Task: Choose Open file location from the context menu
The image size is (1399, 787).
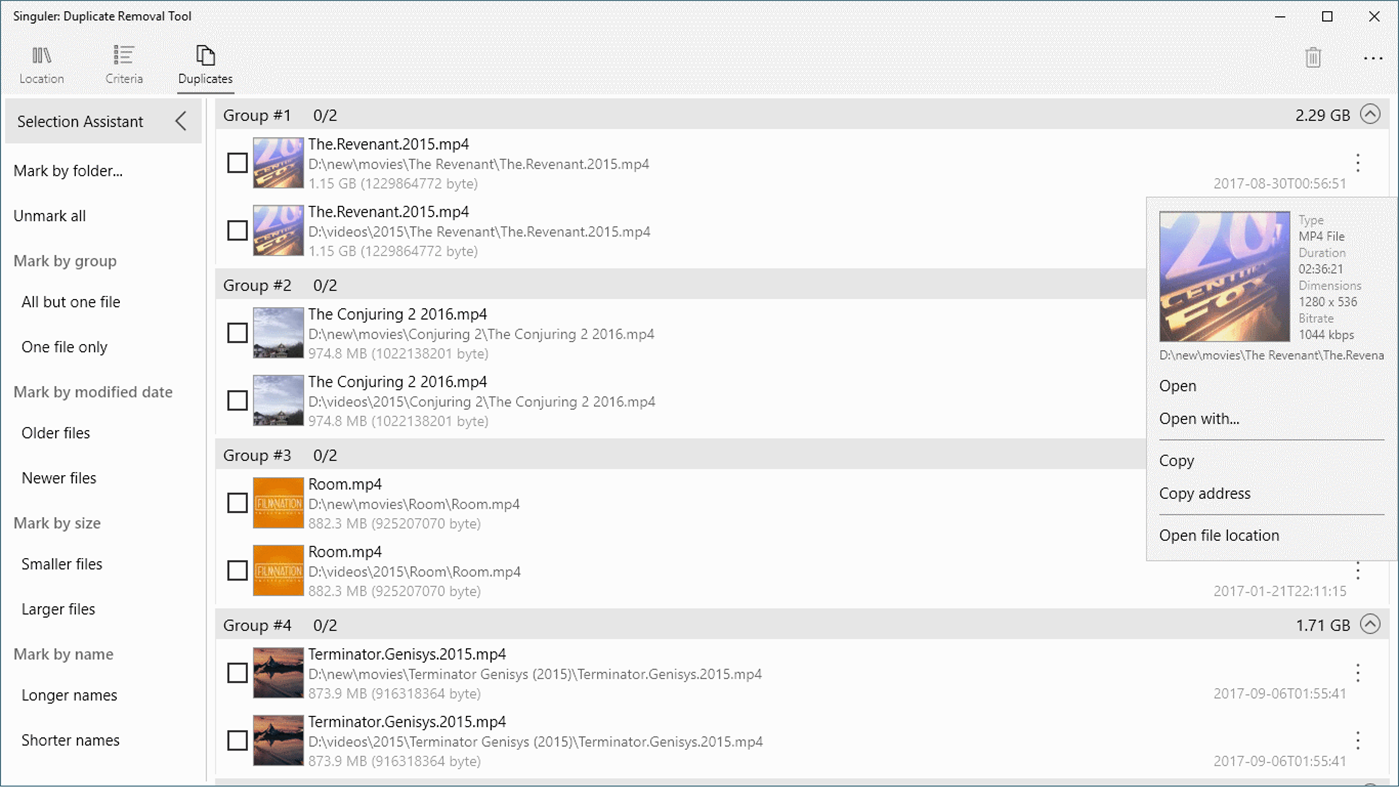Action: pos(1219,535)
